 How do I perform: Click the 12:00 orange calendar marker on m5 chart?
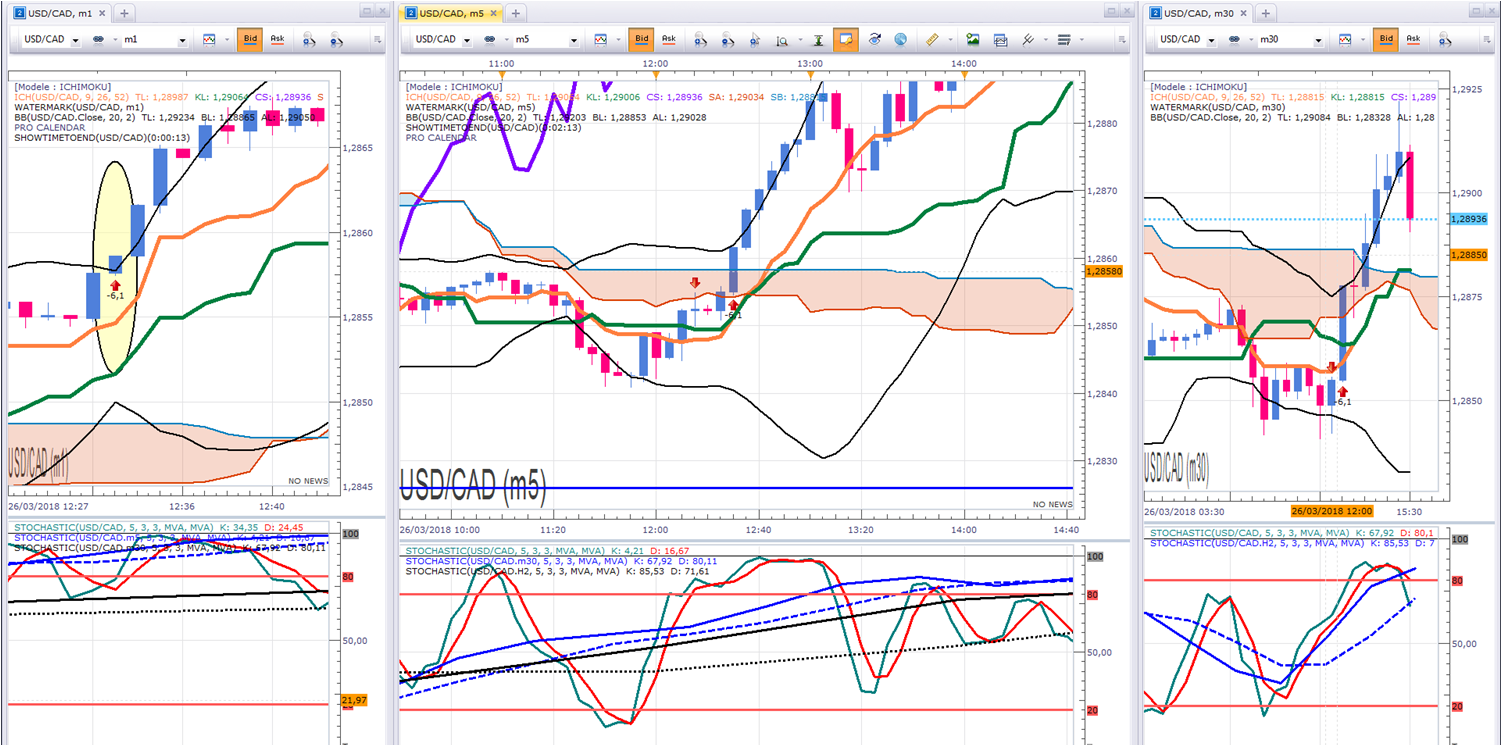click(x=656, y=75)
